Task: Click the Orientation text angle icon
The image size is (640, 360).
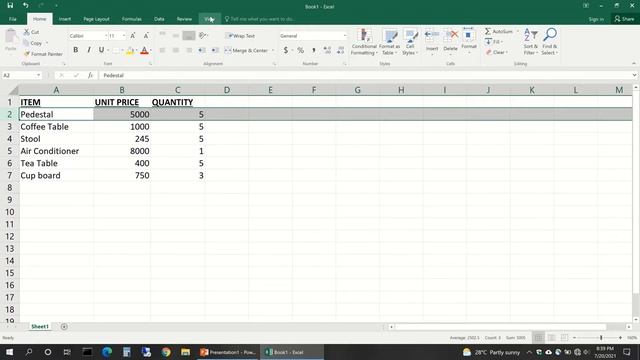Action: point(202,36)
